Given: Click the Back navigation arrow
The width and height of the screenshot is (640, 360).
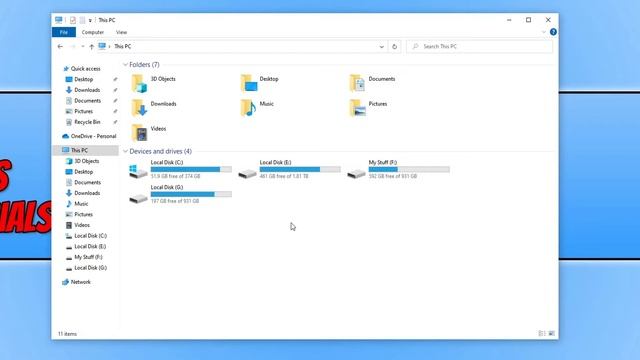Looking at the screenshot, I should pyautogui.click(x=60, y=47).
